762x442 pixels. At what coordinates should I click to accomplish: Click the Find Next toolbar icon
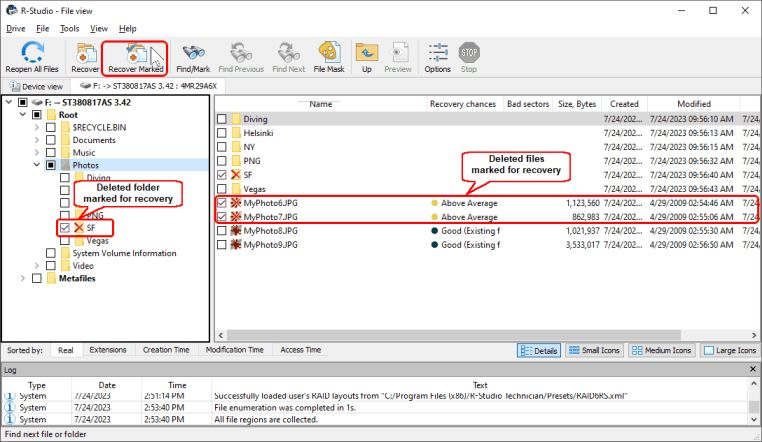pyautogui.click(x=289, y=52)
